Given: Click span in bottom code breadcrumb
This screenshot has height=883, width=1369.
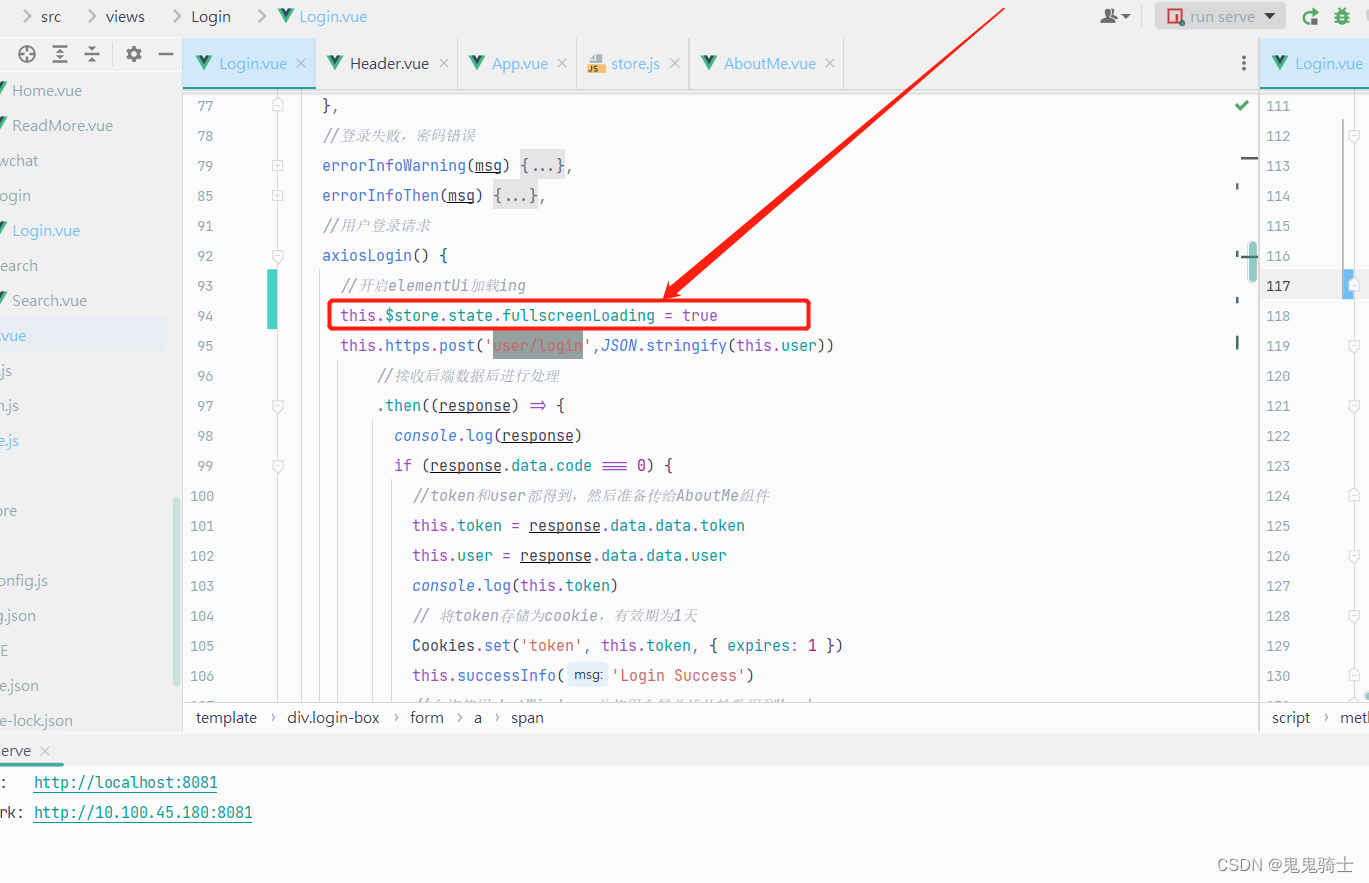Looking at the screenshot, I should (x=527, y=717).
